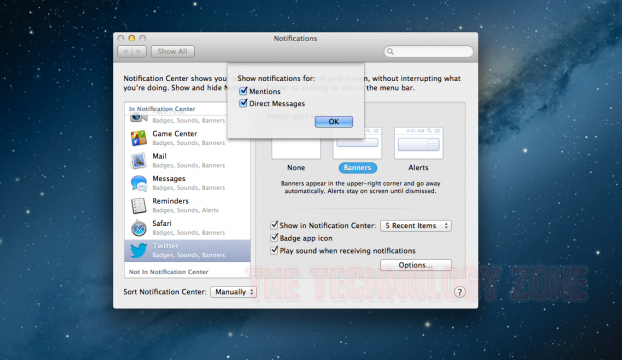Choose the Alerts style thumbnail
Screen dimensions: 622x360
coord(419,143)
